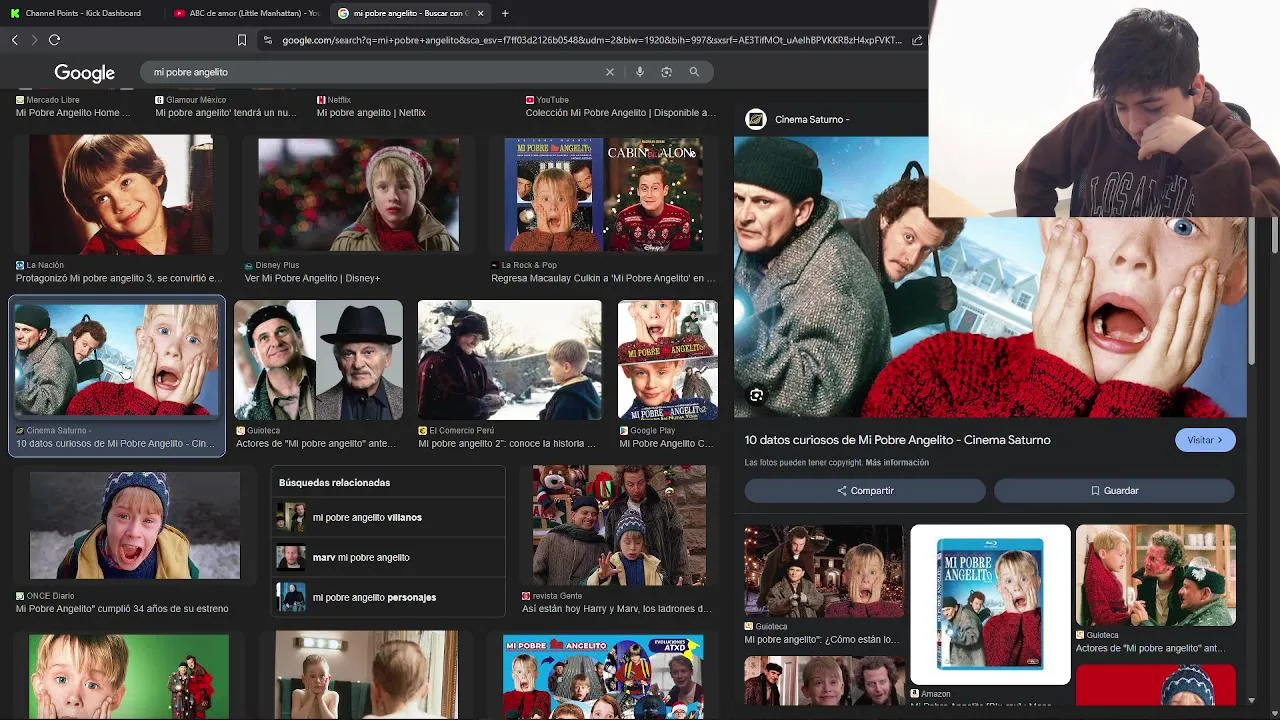
Task: Open Guioteca actors then-and-now thumbnail
Action: tap(318, 360)
